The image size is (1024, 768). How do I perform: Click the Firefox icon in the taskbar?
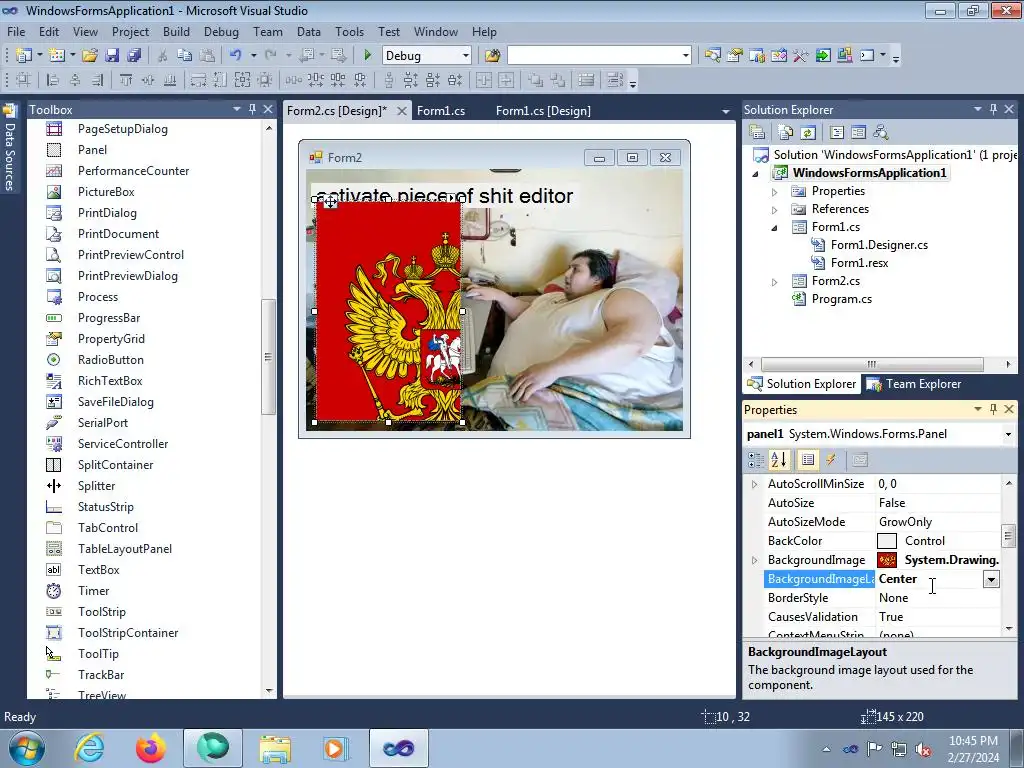point(150,748)
